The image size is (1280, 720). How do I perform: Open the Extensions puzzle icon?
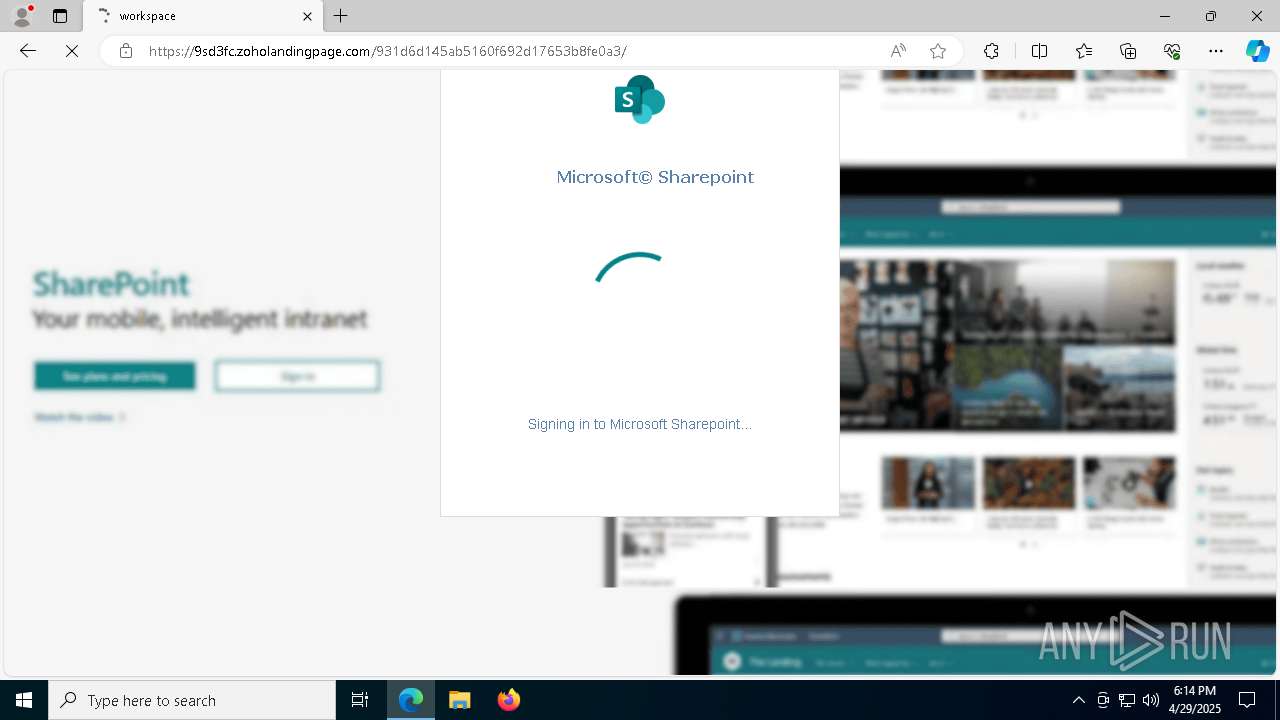tap(991, 51)
